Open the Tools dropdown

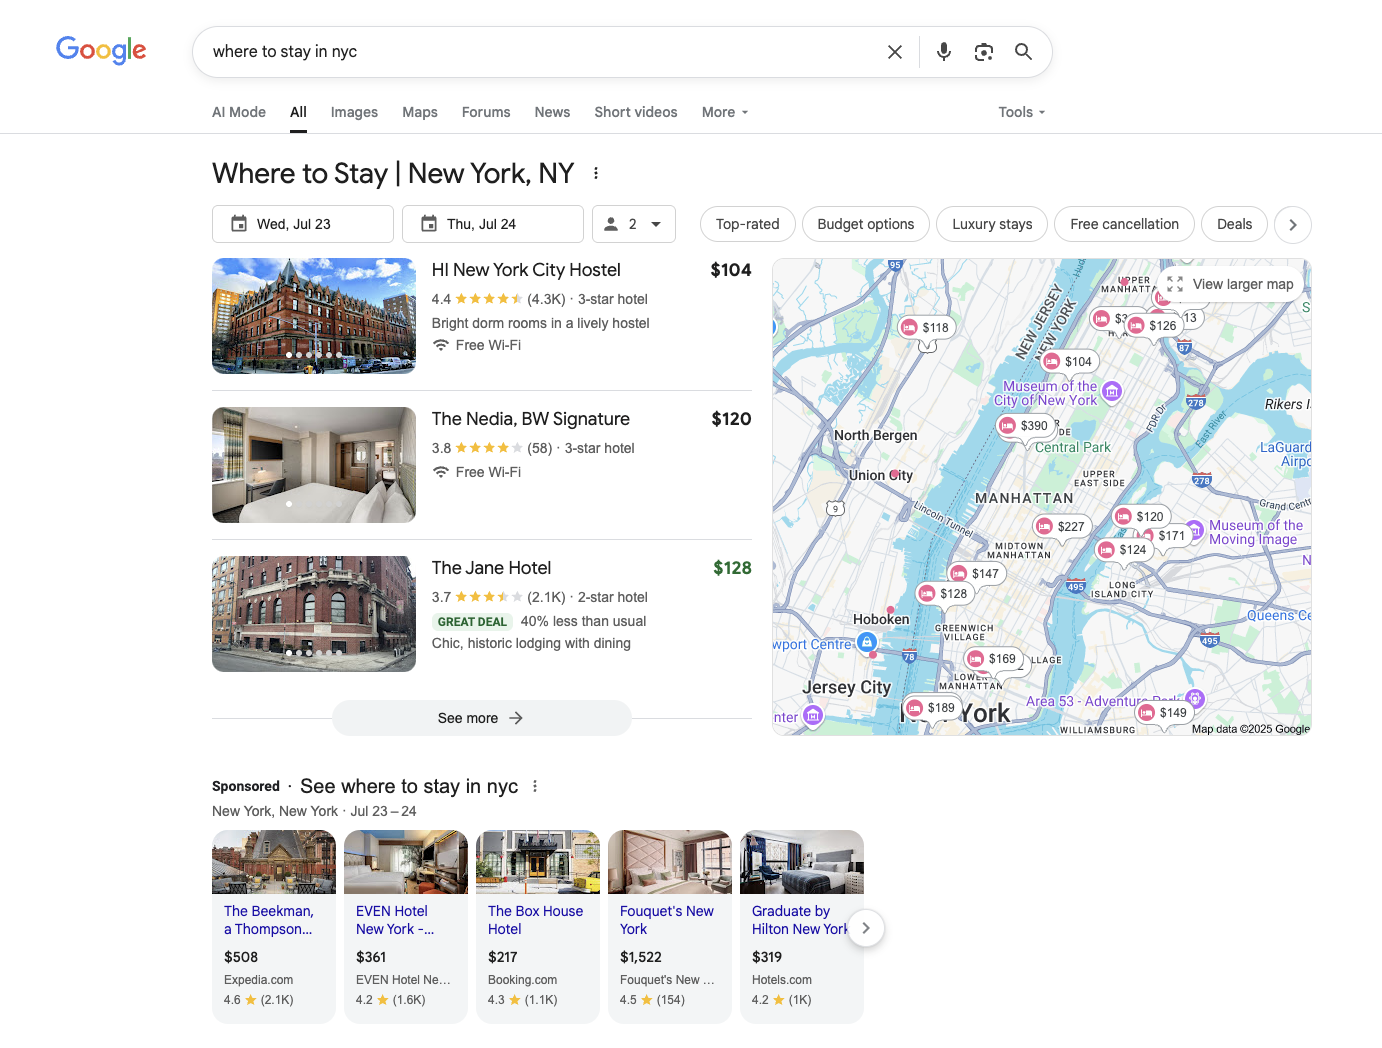pos(1022,112)
